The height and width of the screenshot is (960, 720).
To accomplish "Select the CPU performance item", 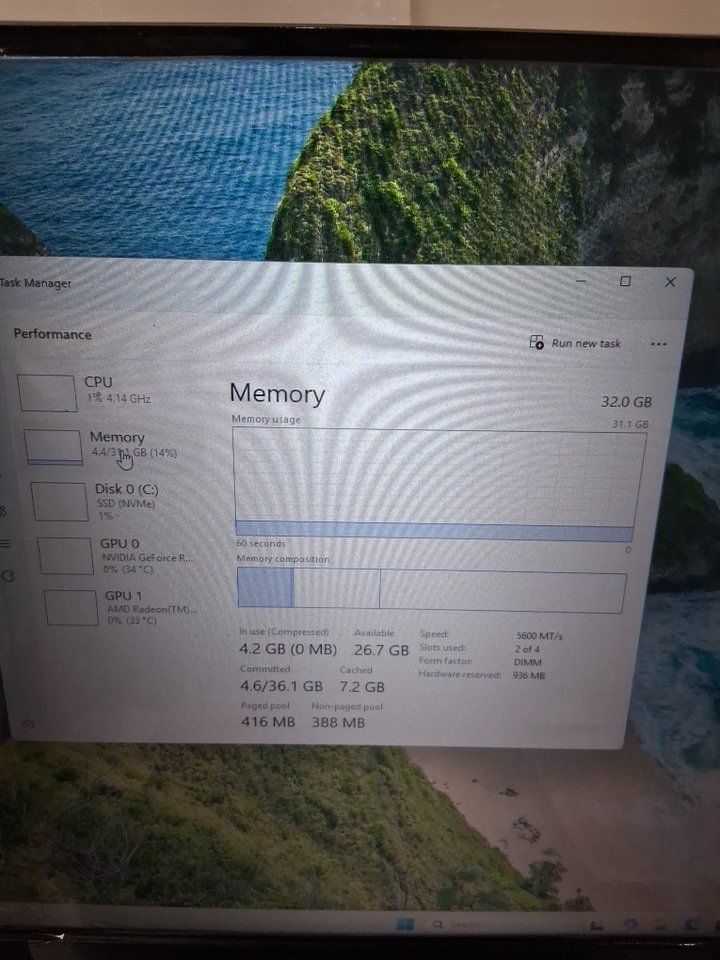I will pos(98,390).
